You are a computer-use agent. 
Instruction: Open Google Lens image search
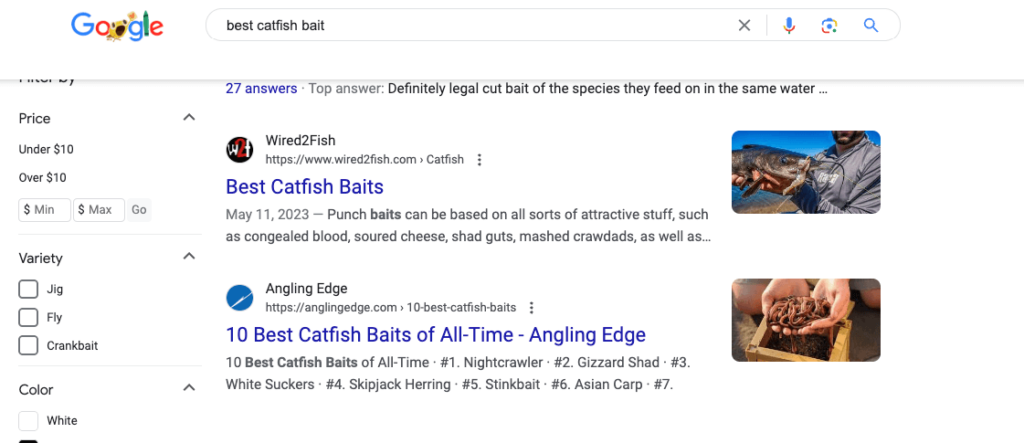pyautogui.click(x=828, y=26)
